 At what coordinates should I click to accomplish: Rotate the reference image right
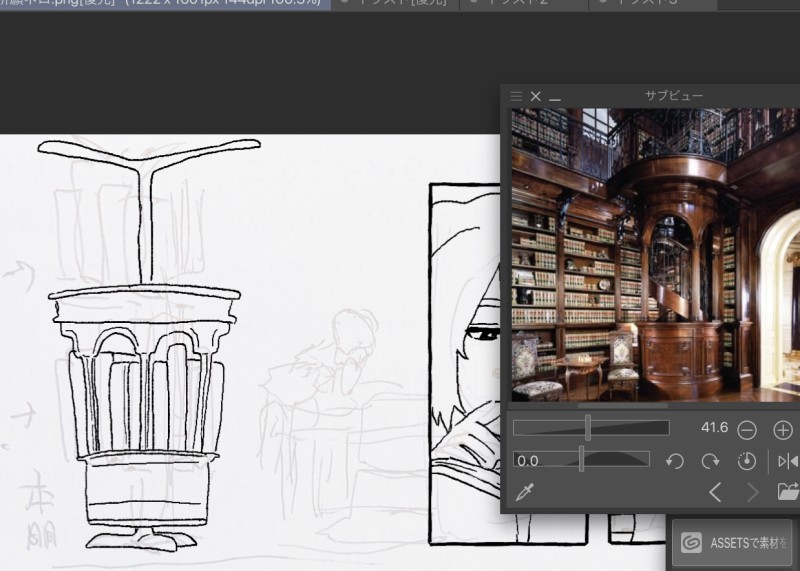(710, 461)
